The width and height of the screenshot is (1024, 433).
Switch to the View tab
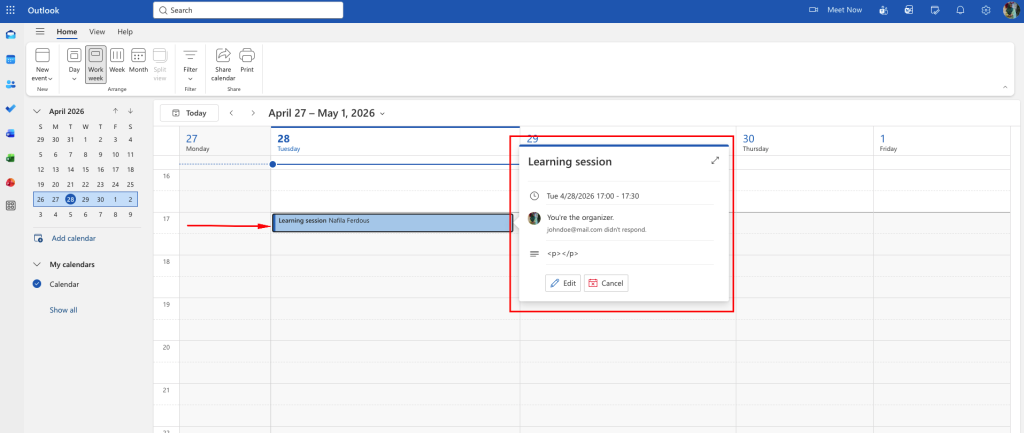[x=97, y=32]
